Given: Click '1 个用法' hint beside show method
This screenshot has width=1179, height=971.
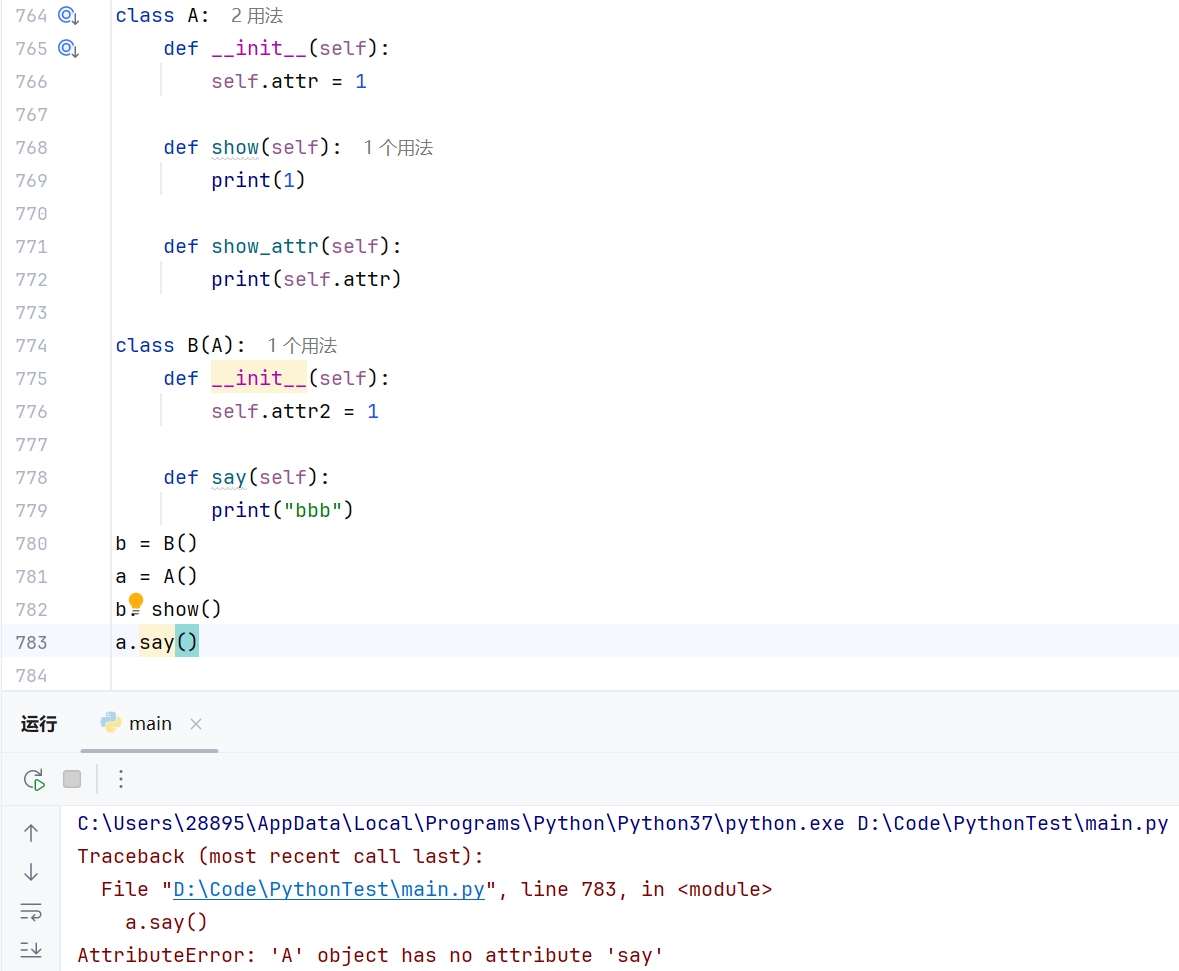Looking at the screenshot, I should click(x=398, y=147).
